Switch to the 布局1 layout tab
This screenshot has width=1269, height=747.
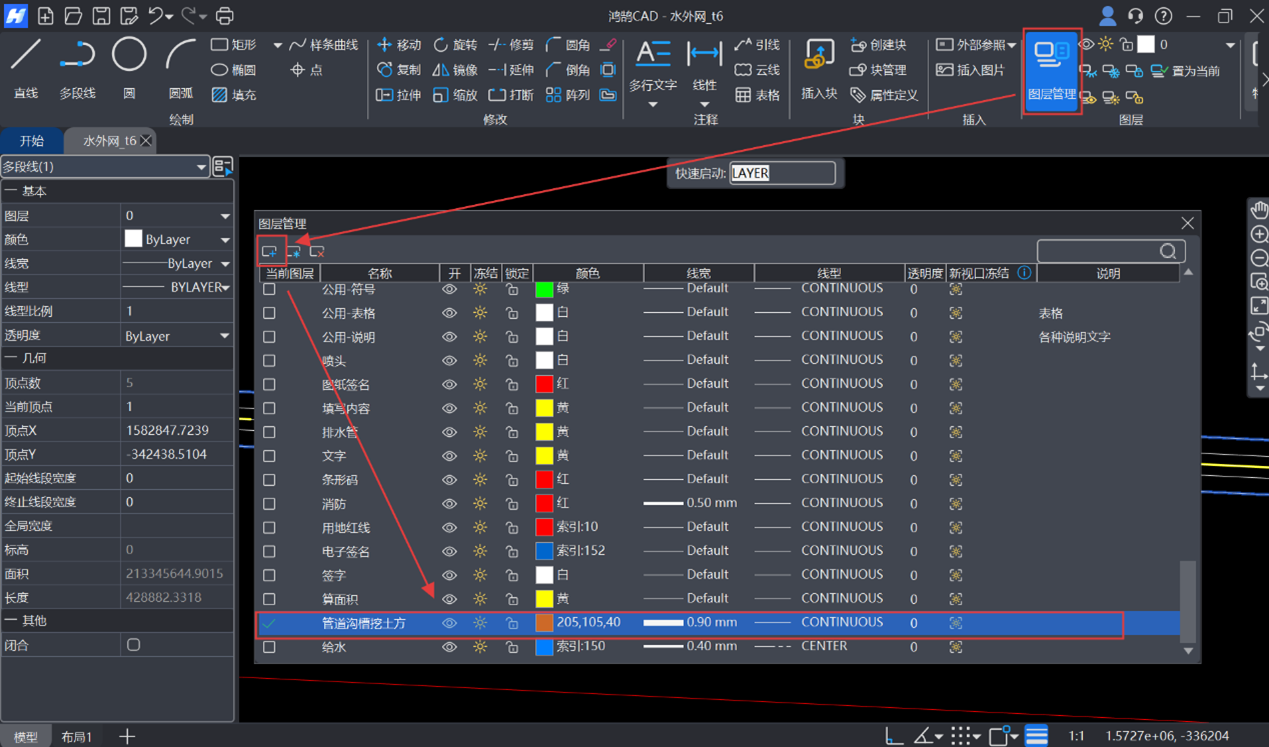(77, 737)
